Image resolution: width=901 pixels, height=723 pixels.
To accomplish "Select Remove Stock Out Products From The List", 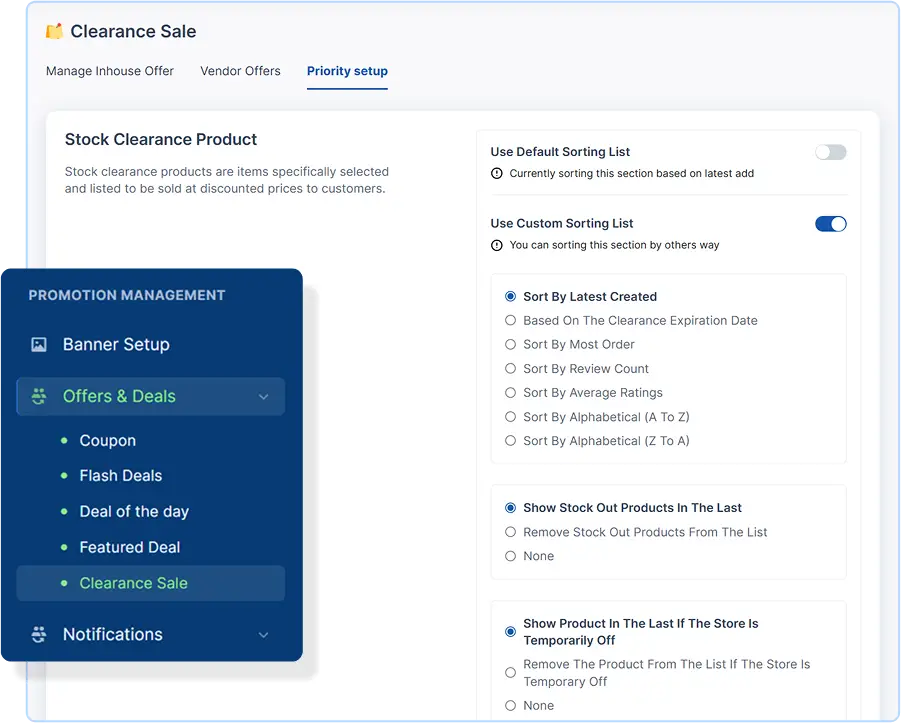I will click(510, 532).
